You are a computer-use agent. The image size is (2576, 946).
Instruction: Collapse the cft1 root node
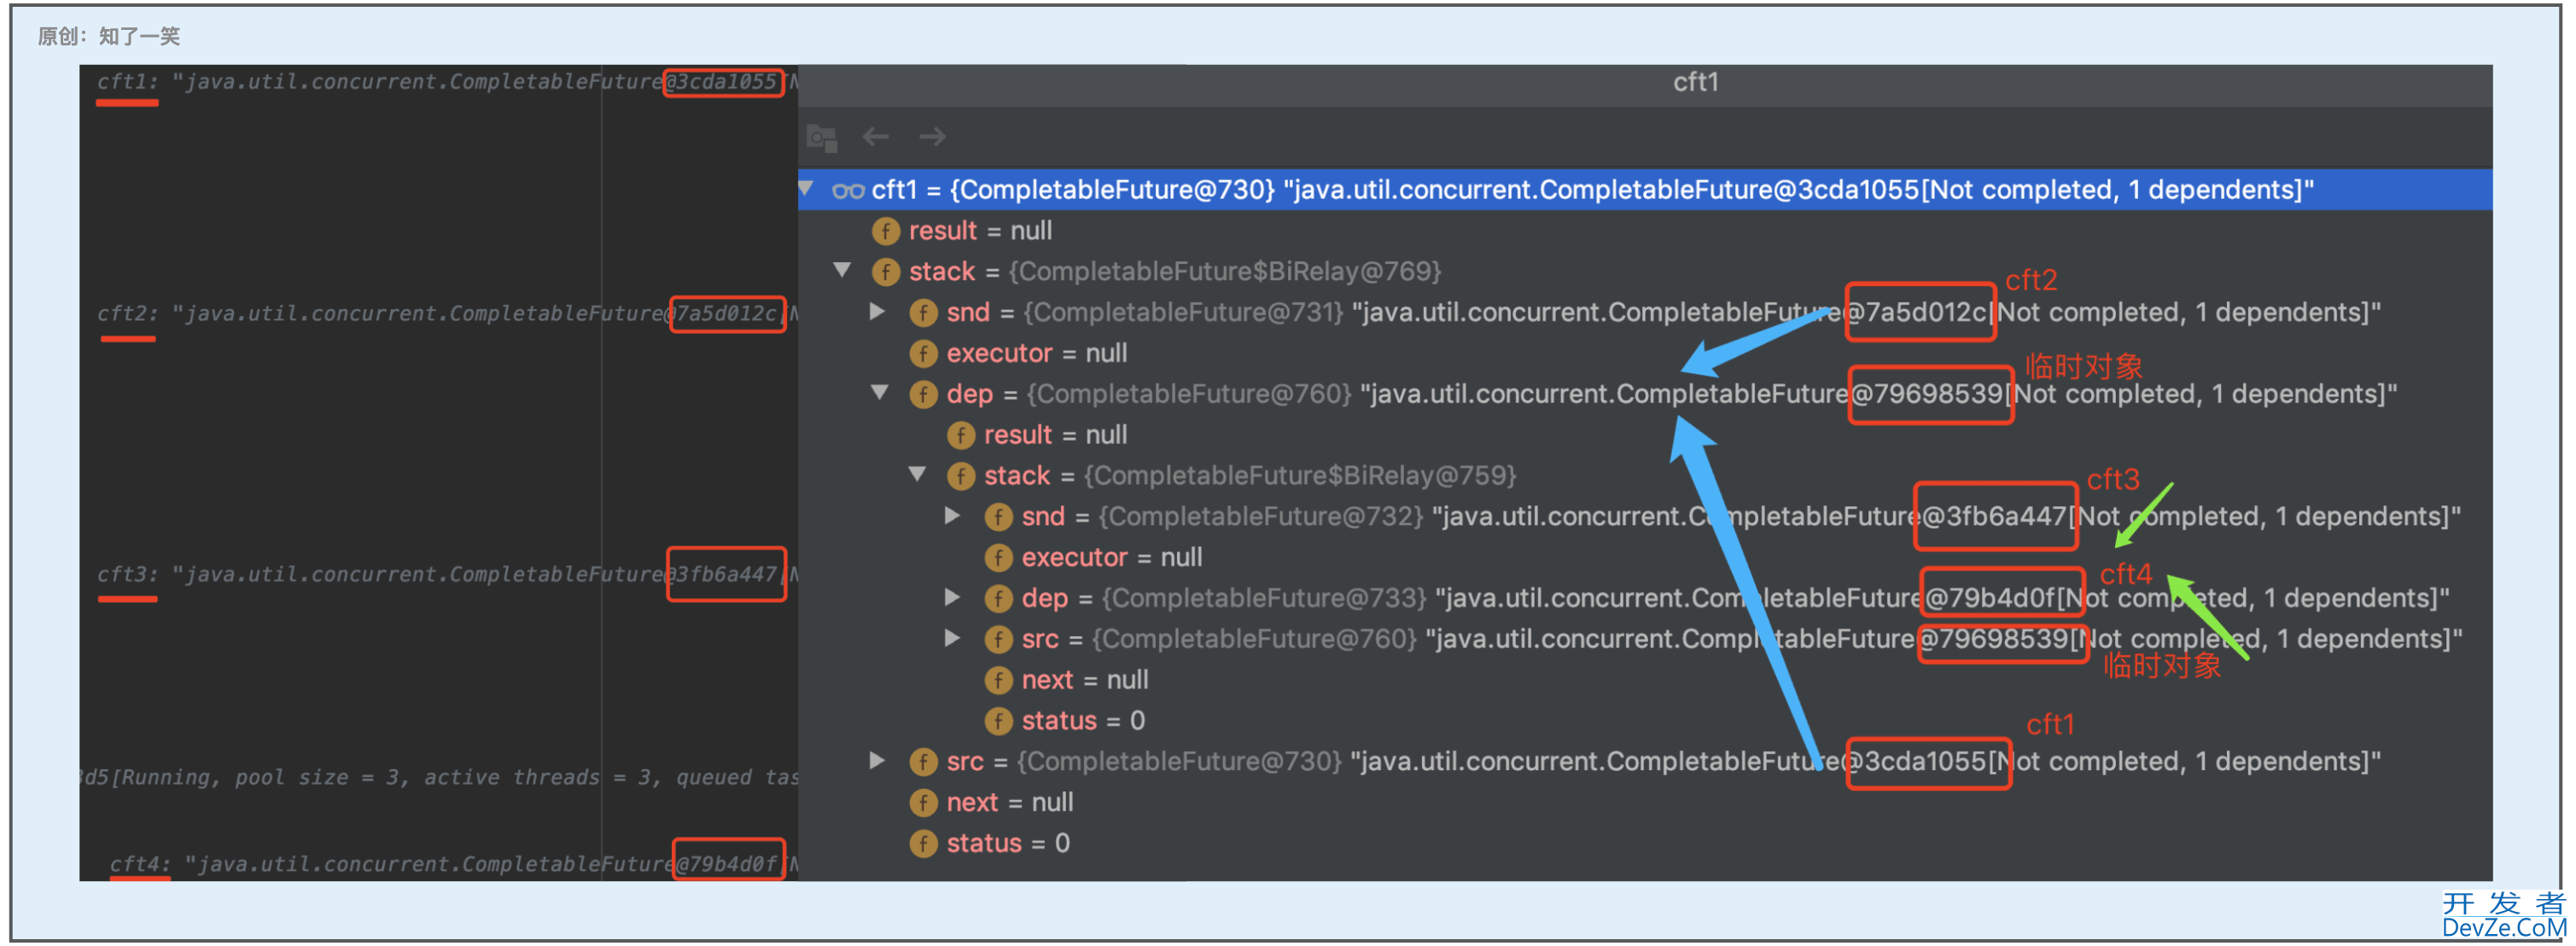pyautogui.click(x=806, y=189)
